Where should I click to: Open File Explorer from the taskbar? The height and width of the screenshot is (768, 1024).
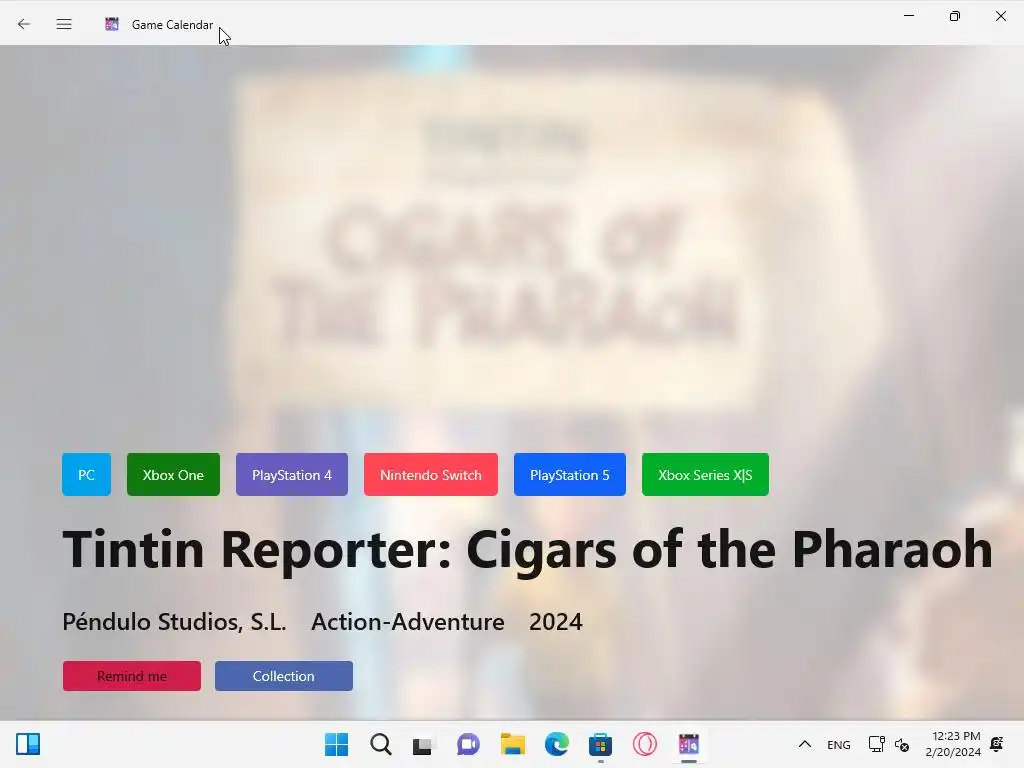[513, 744]
